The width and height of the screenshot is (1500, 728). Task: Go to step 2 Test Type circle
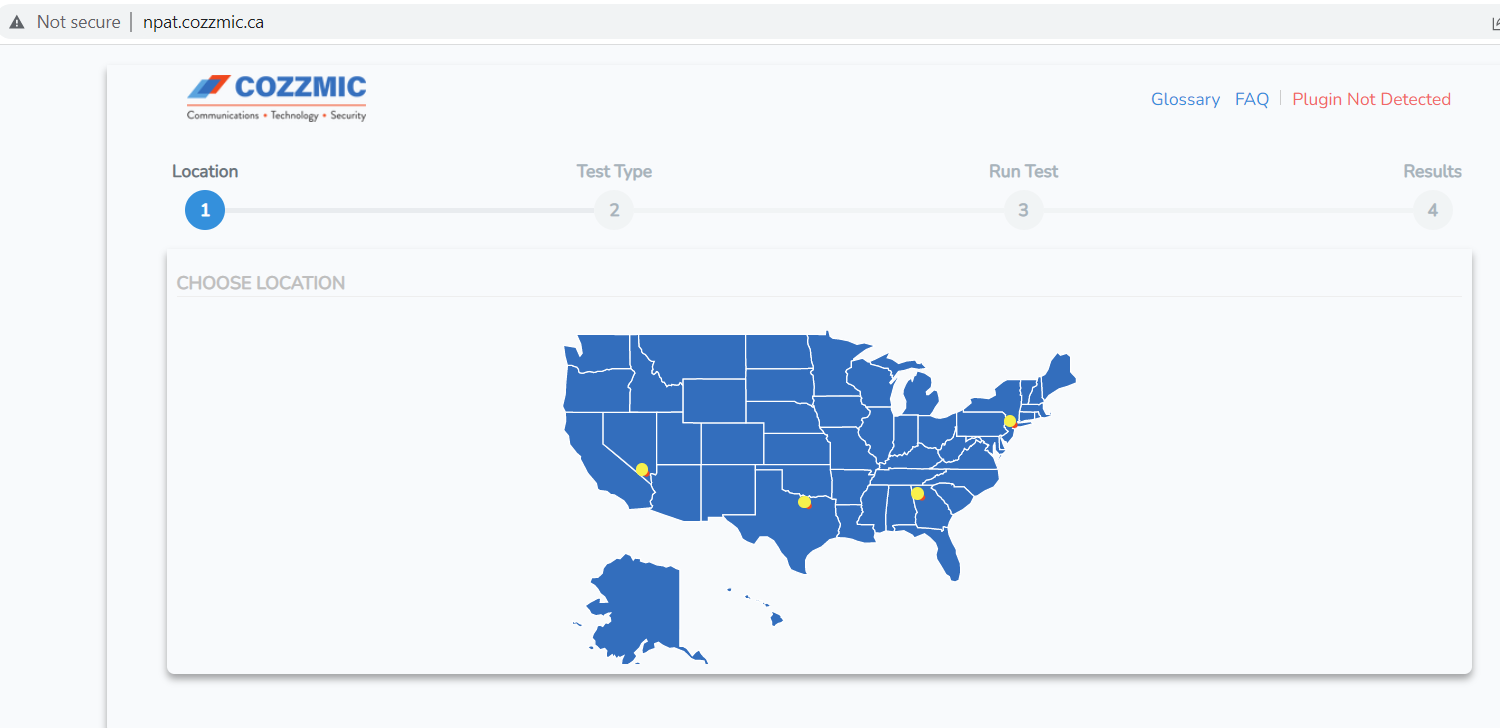[614, 210]
